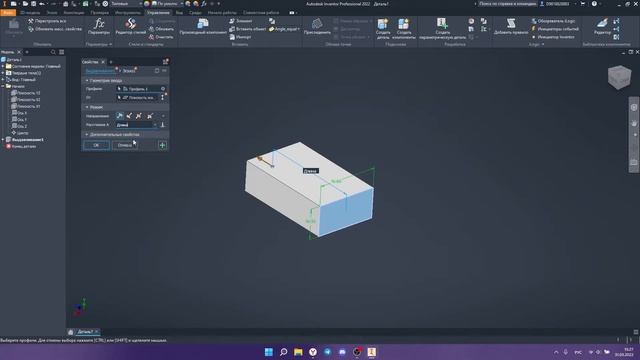640x360 pixels.
Task: Click the Insert Object ribbon command
Action: point(247,29)
